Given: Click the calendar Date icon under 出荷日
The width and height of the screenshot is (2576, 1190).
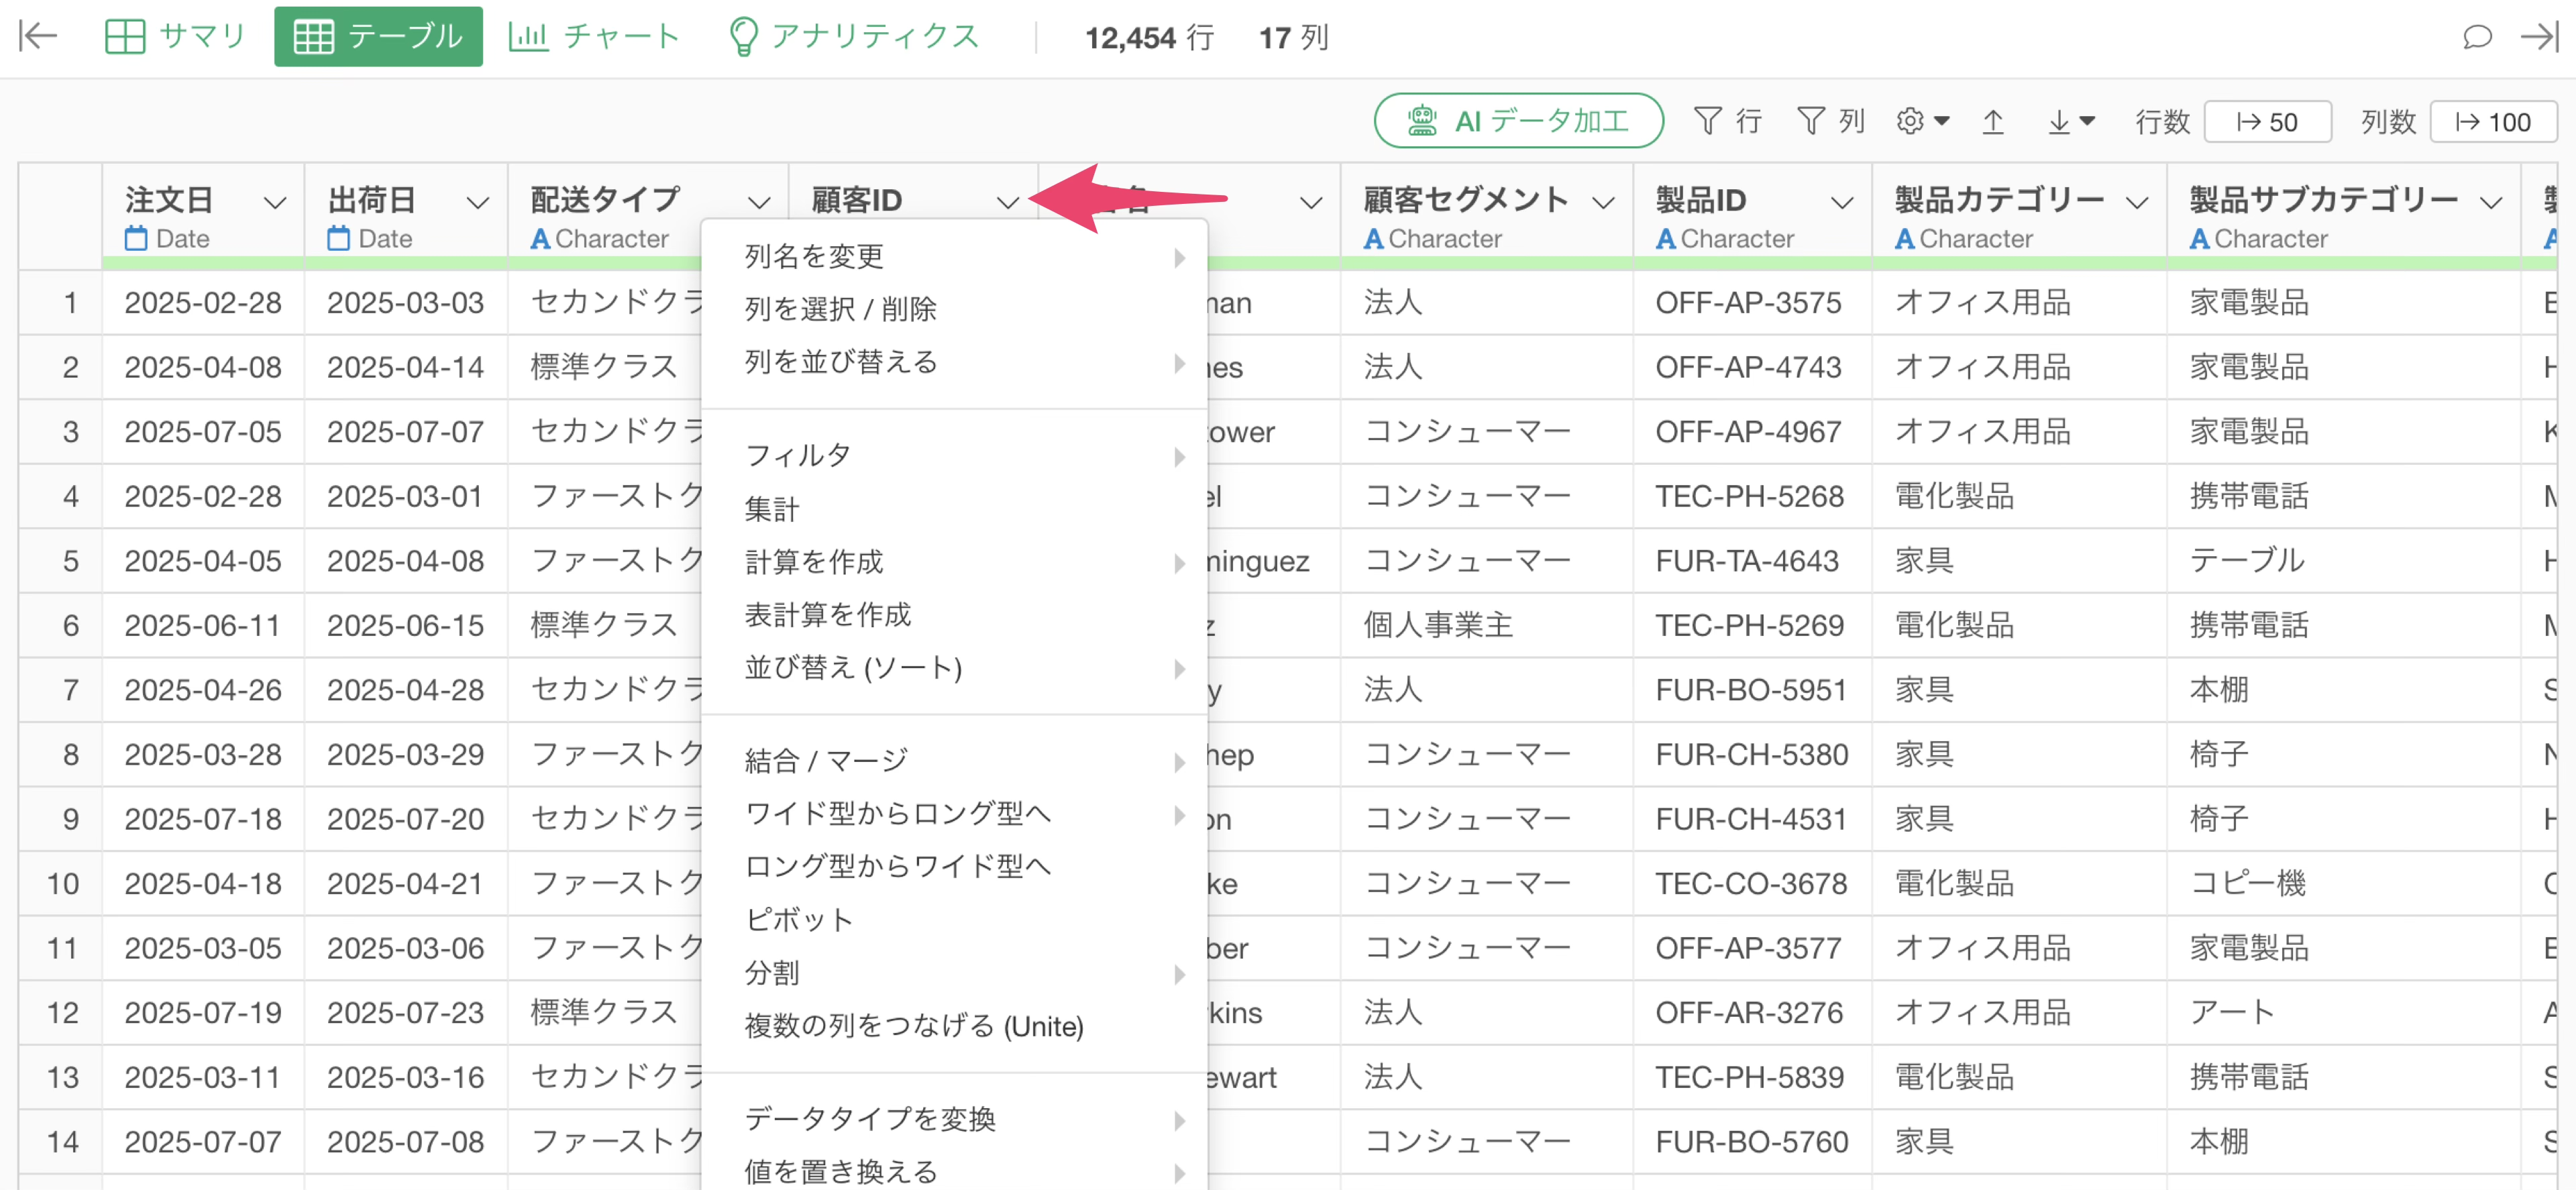Looking at the screenshot, I should click(x=339, y=239).
